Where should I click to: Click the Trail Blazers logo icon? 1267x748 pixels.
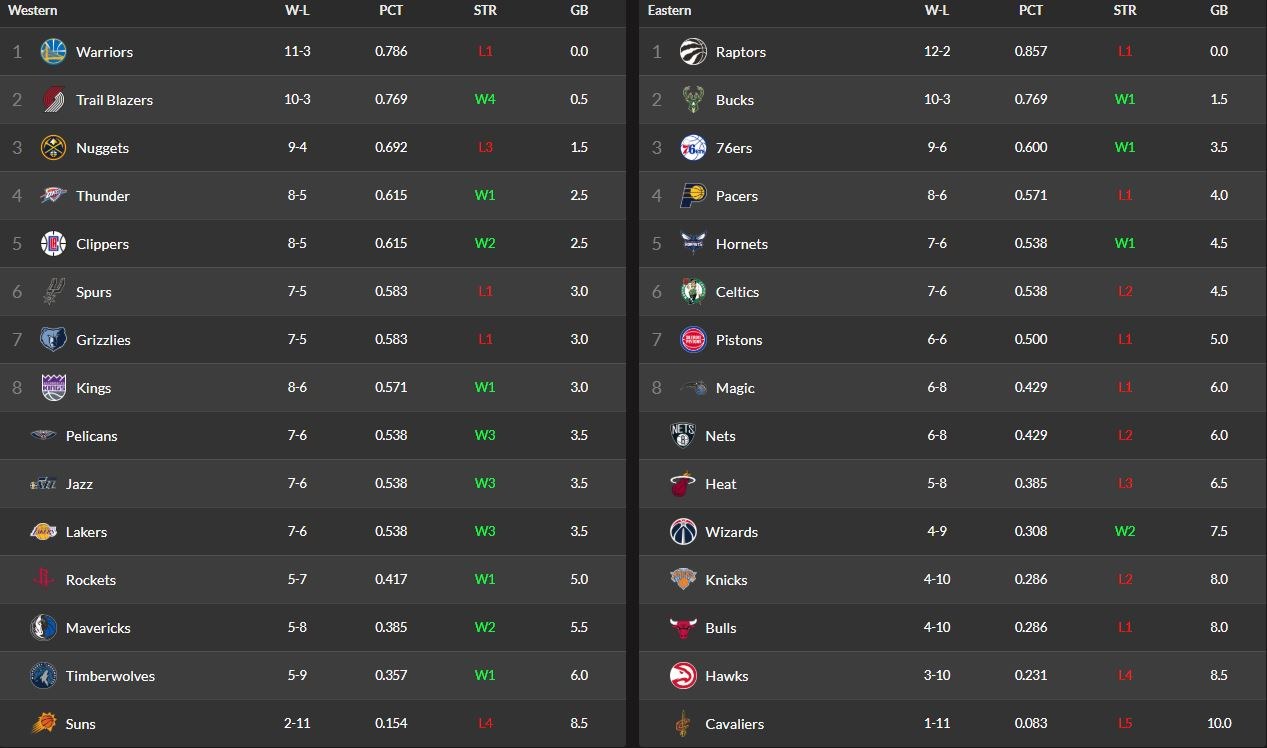[x=53, y=100]
